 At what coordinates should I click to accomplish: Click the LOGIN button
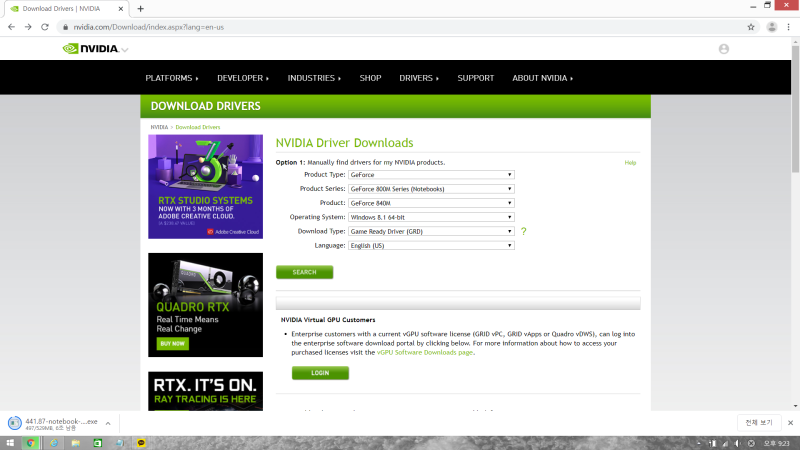[320, 373]
